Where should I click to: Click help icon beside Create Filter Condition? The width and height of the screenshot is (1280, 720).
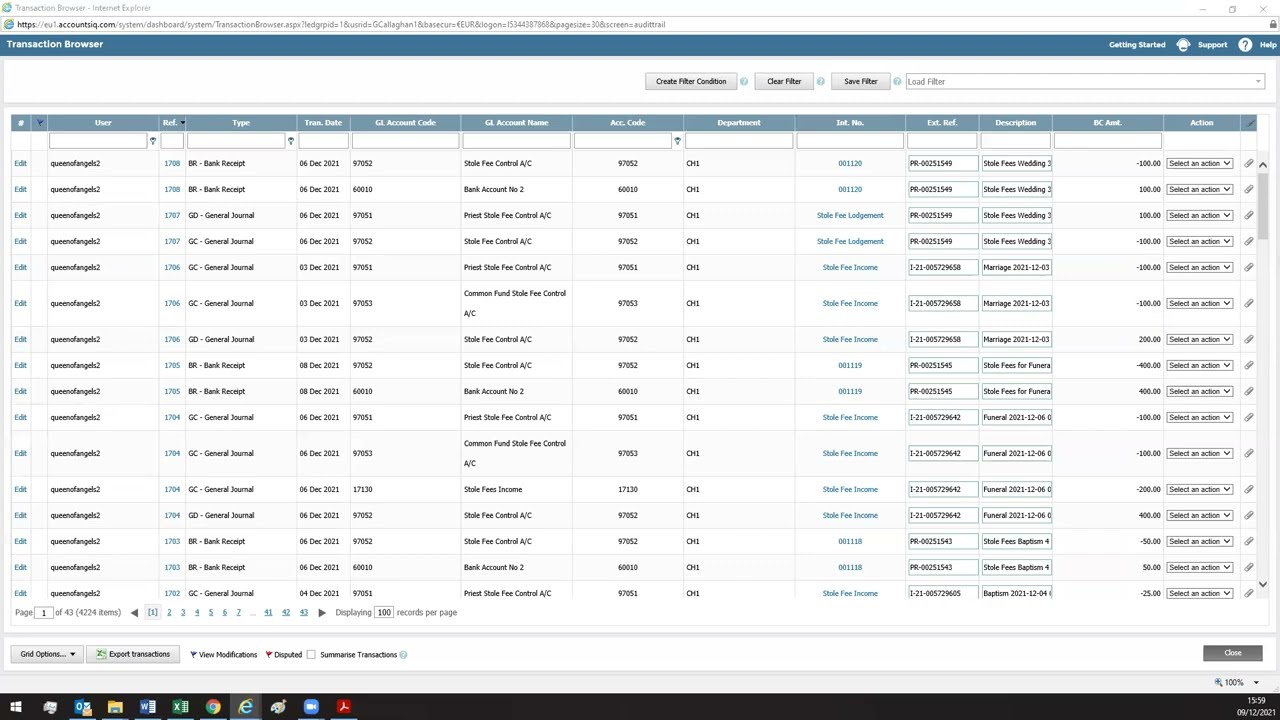point(743,81)
